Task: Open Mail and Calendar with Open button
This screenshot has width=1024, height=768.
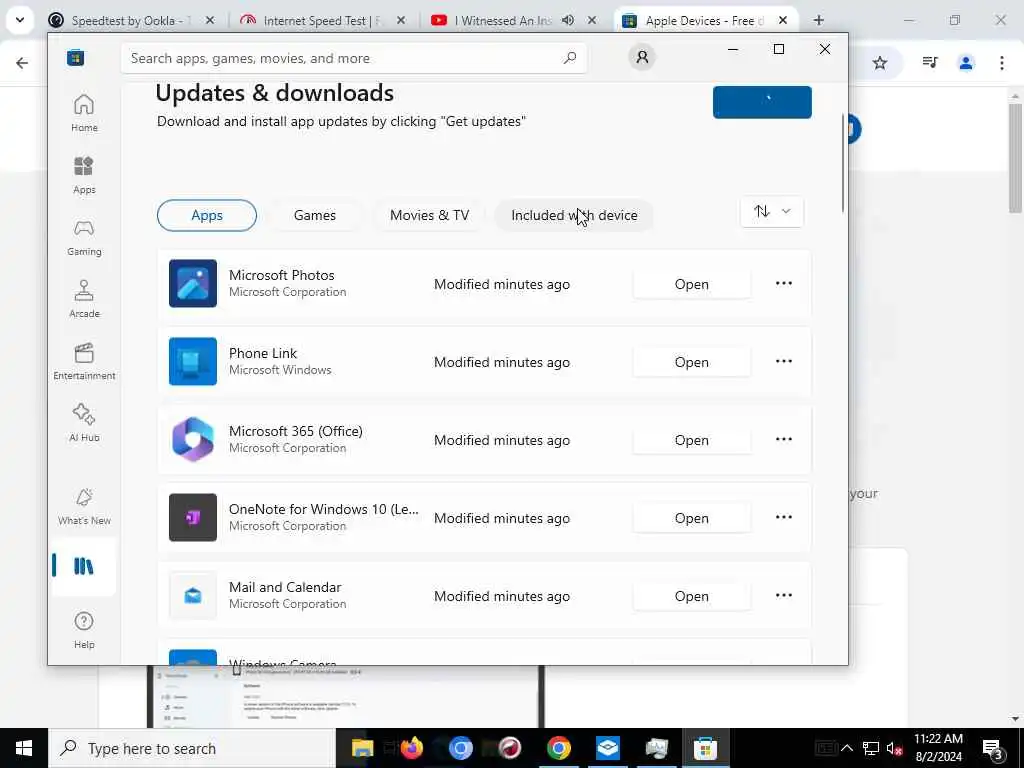Action: [x=692, y=596]
